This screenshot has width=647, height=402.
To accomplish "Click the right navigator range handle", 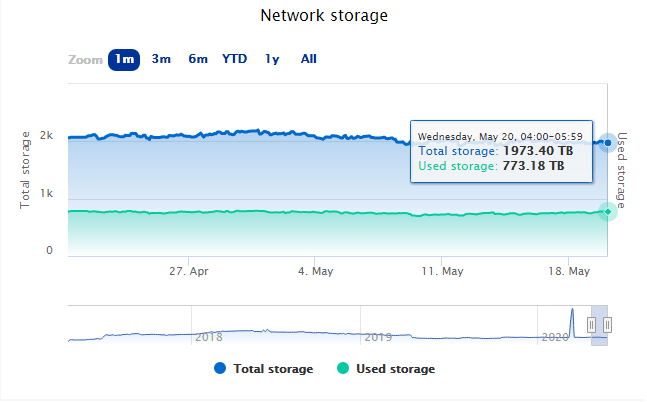I will (x=607, y=325).
